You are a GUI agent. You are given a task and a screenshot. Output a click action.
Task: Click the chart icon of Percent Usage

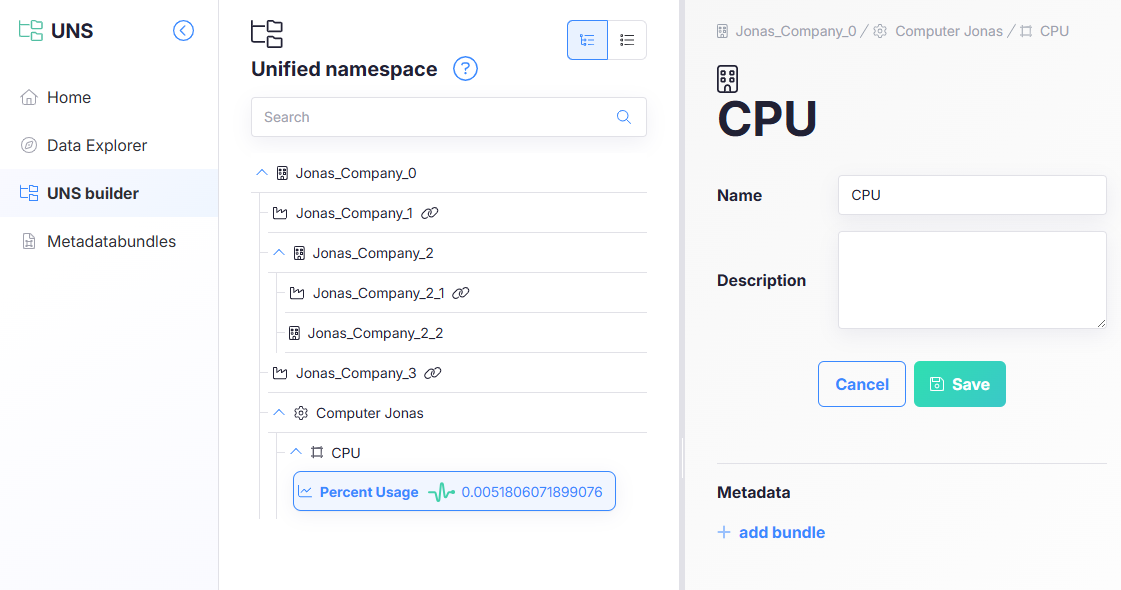click(x=305, y=492)
